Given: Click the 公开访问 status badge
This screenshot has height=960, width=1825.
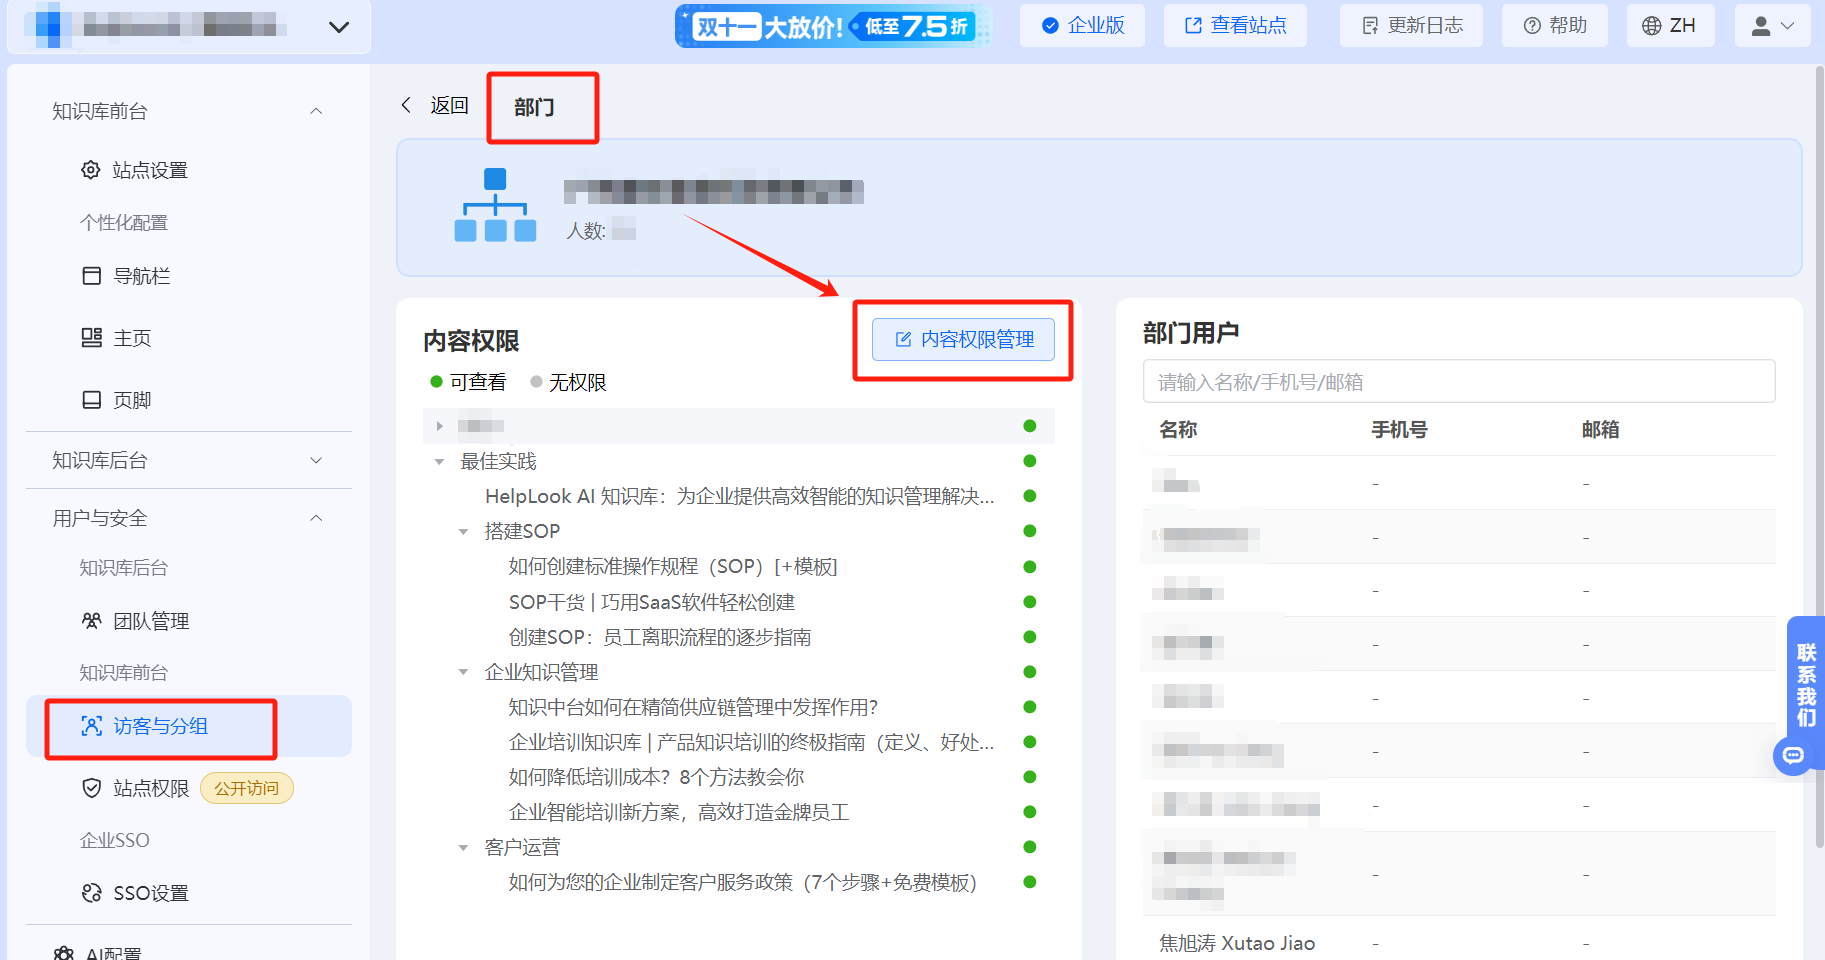Looking at the screenshot, I should (247, 788).
